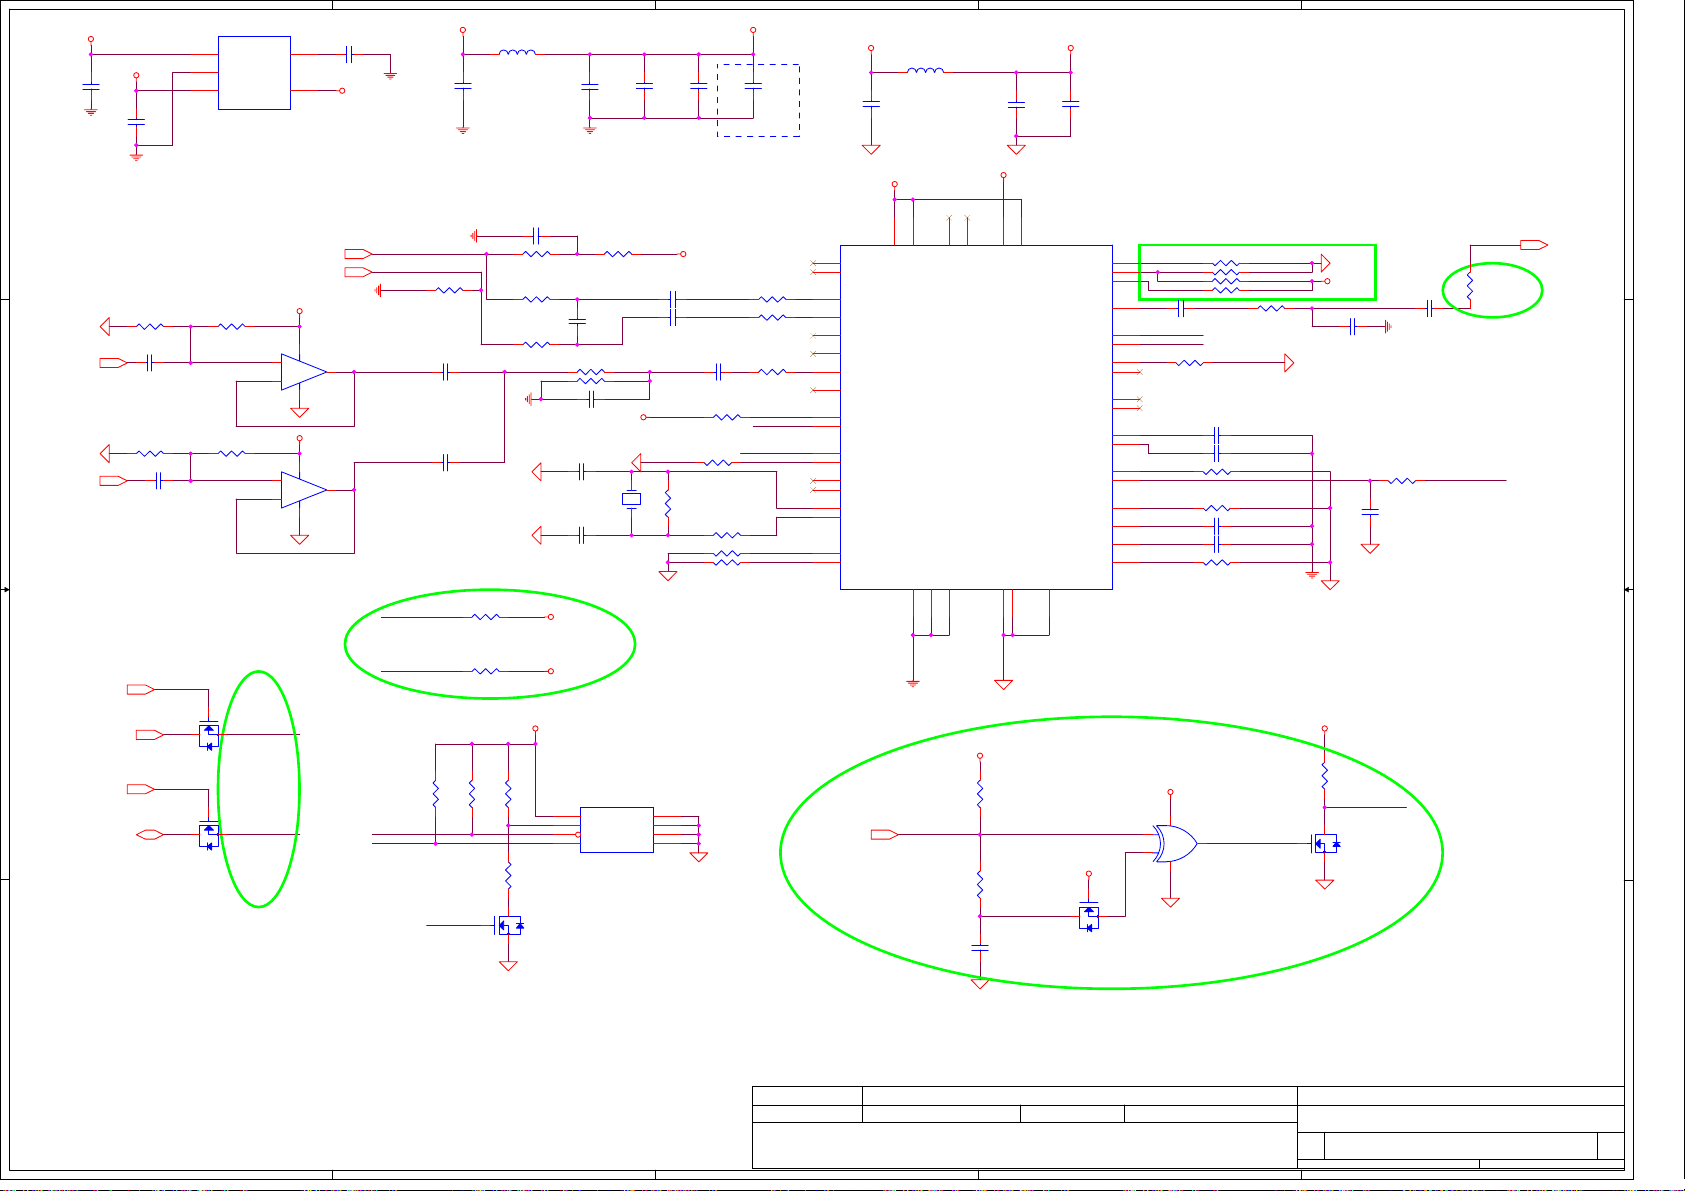Image resolution: width=1685 pixels, height=1191 pixels.
Task: Select the upper resistor in the isolated resistor pair
Action: pyautogui.click(x=485, y=617)
